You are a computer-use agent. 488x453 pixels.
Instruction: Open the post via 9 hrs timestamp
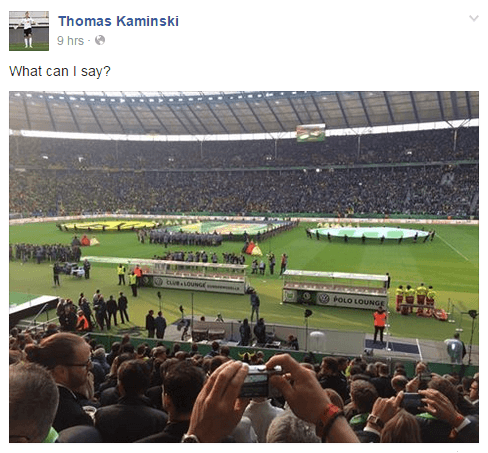(70, 41)
